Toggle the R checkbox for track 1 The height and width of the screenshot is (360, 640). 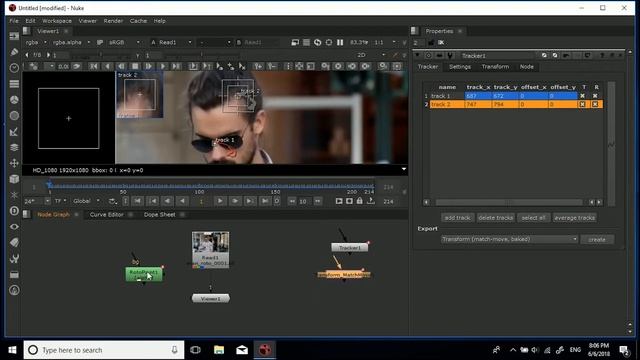click(595, 96)
